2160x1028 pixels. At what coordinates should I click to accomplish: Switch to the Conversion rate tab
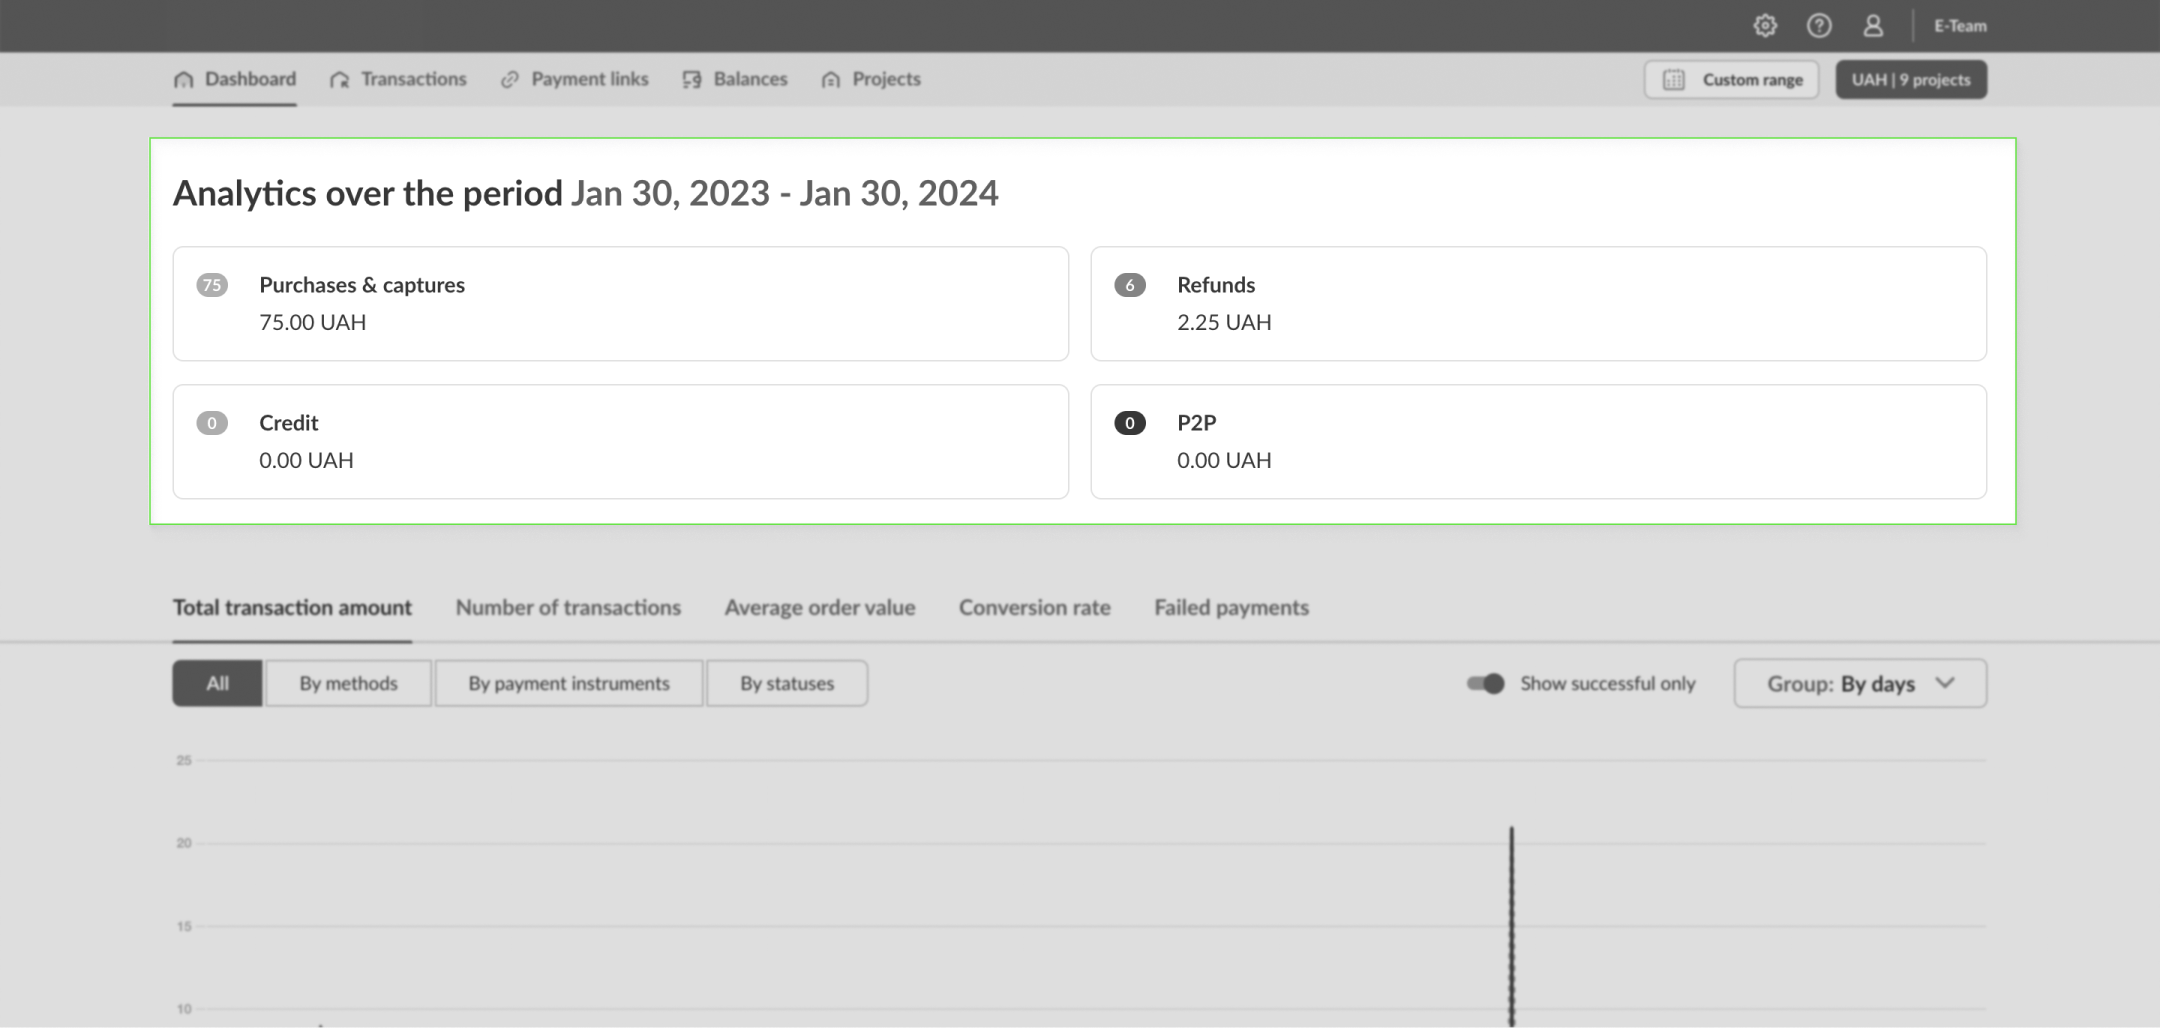(1034, 607)
